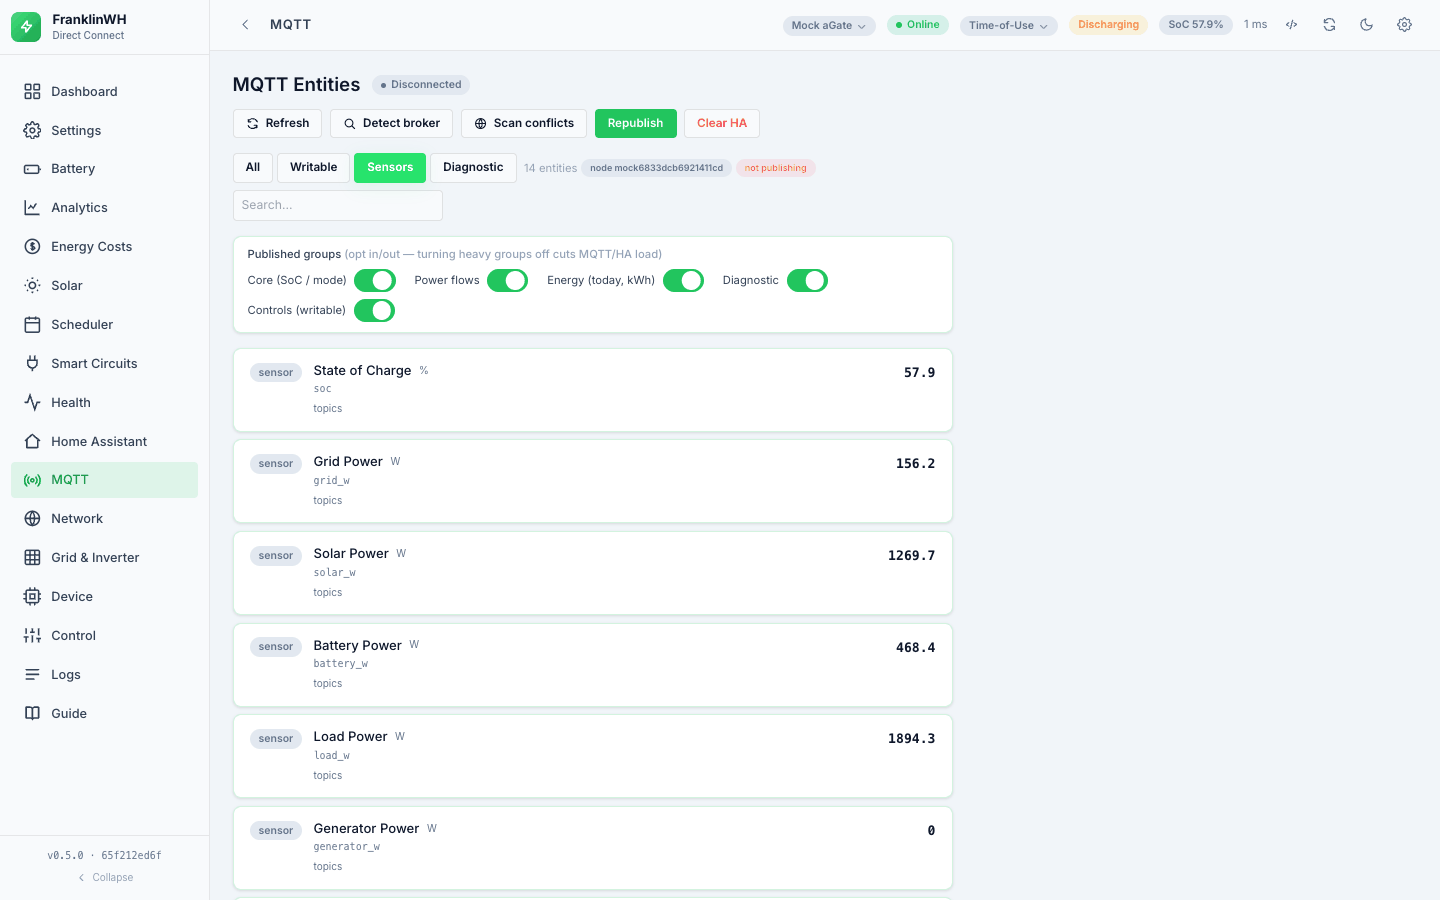Expand topics under Grid Power
Image resolution: width=1440 pixels, height=900 pixels.
click(328, 501)
